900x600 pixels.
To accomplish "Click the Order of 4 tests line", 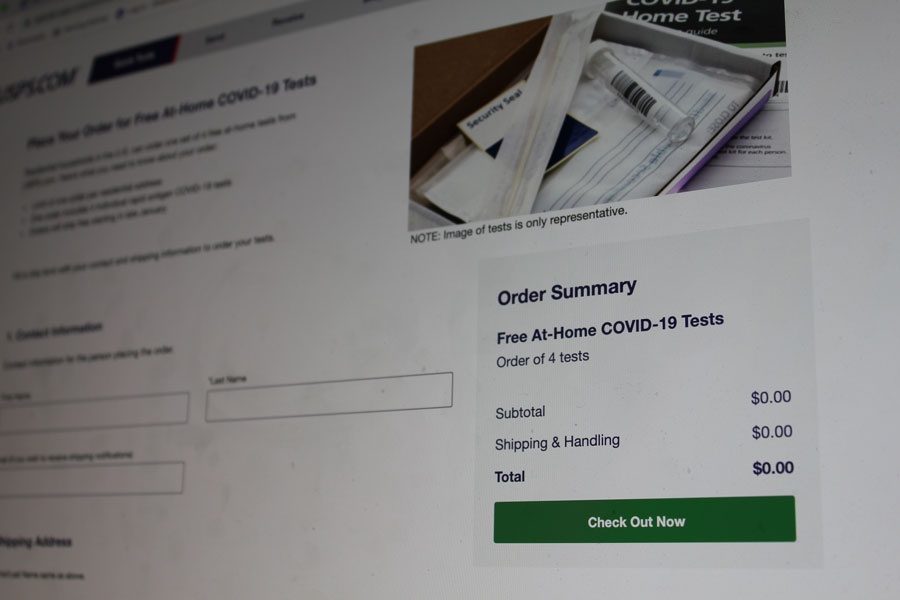I will (x=542, y=359).
